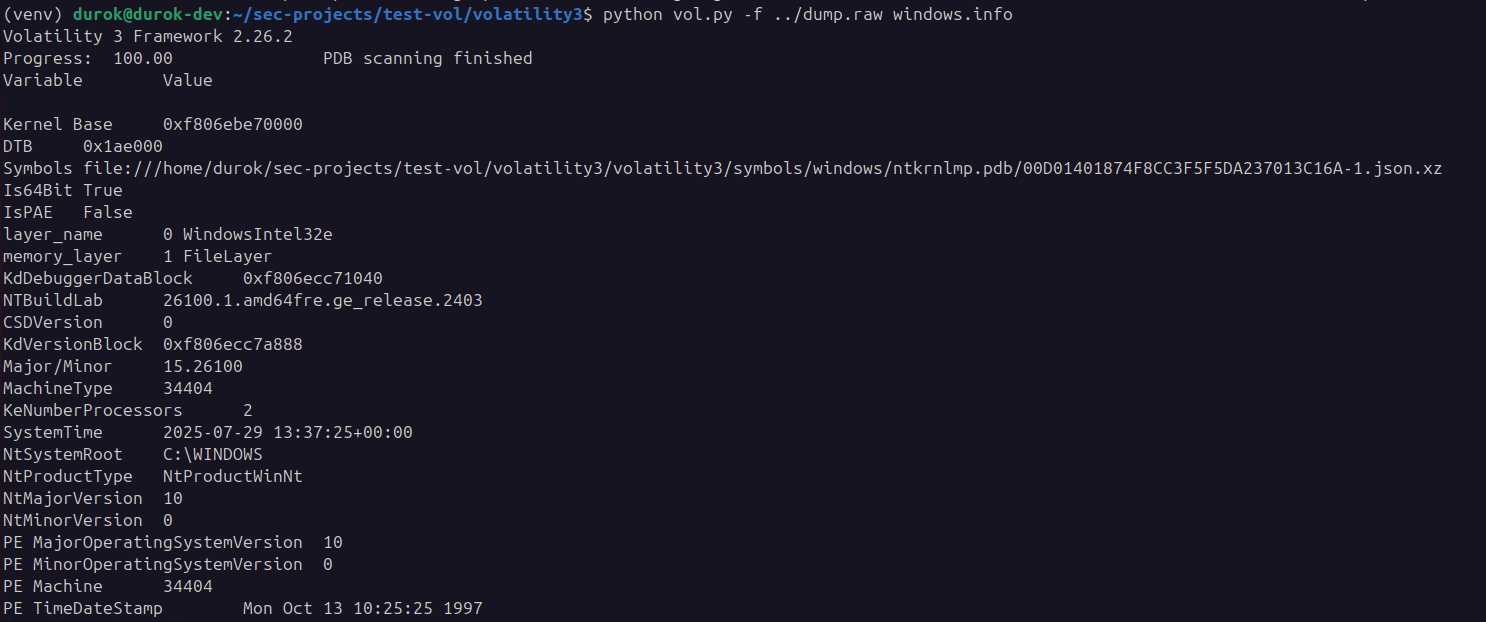
Task: Click the Volatility 3 Framework version line
Action: (148, 36)
